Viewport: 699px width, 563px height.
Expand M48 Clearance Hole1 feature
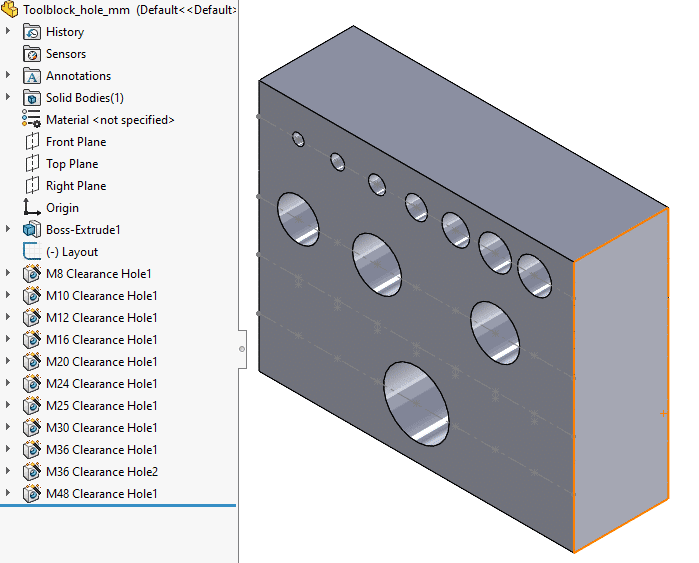pyautogui.click(x=8, y=493)
